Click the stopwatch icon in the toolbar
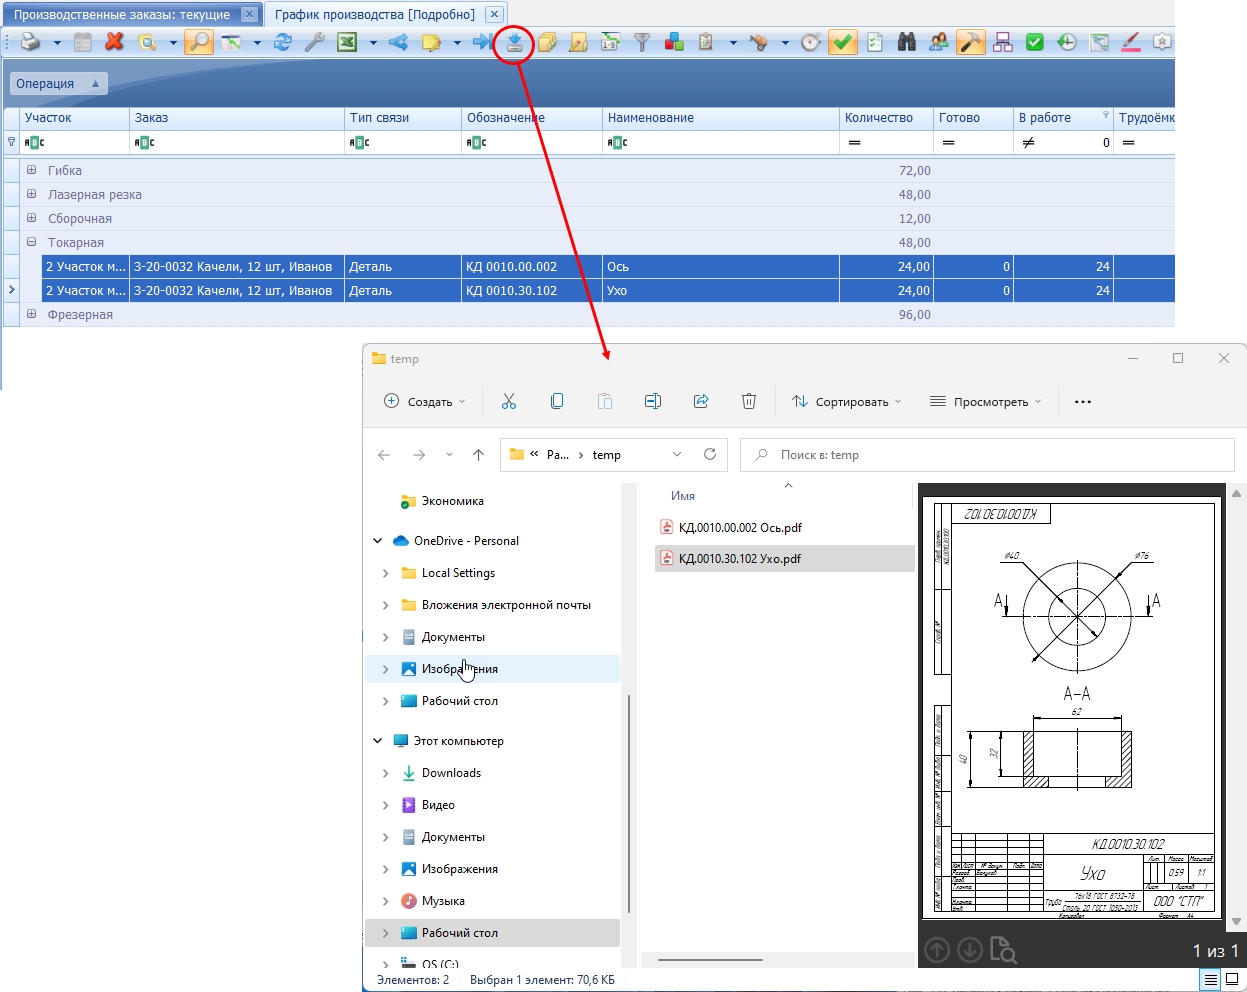Viewport: 1247px width, 992px height. [x=811, y=42]
